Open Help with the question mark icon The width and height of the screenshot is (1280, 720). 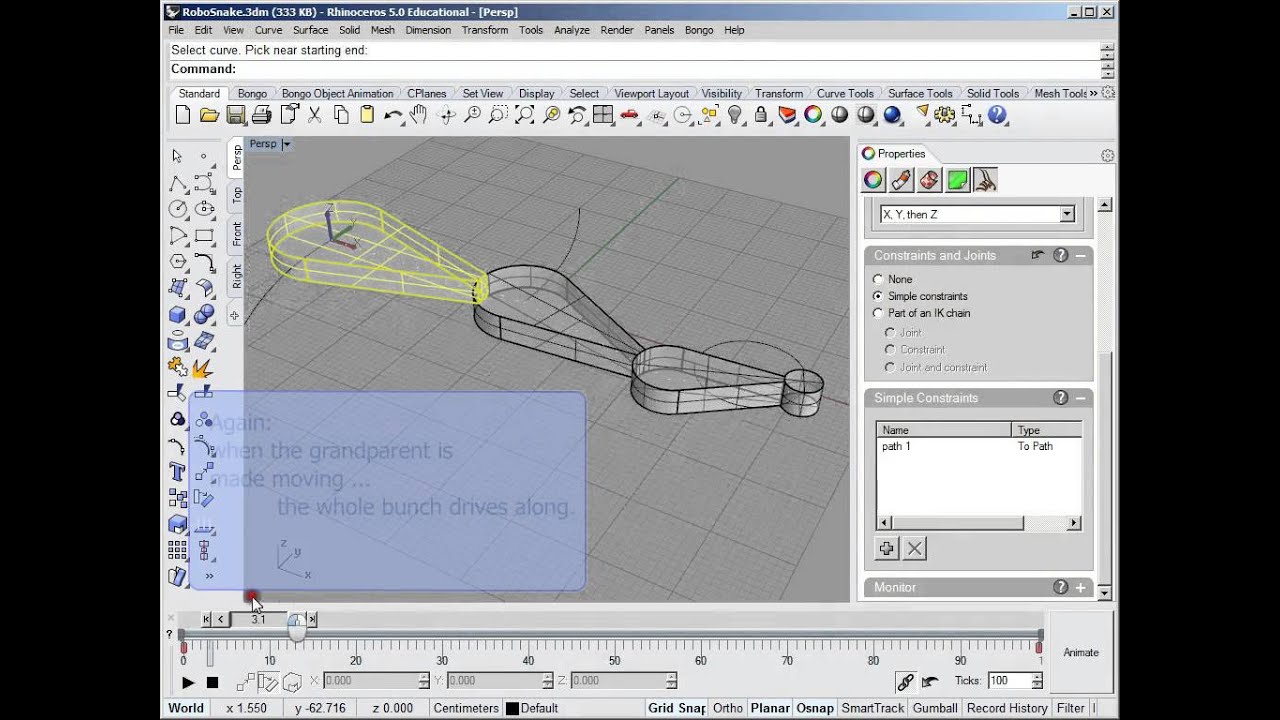click(x=997, y=115)
